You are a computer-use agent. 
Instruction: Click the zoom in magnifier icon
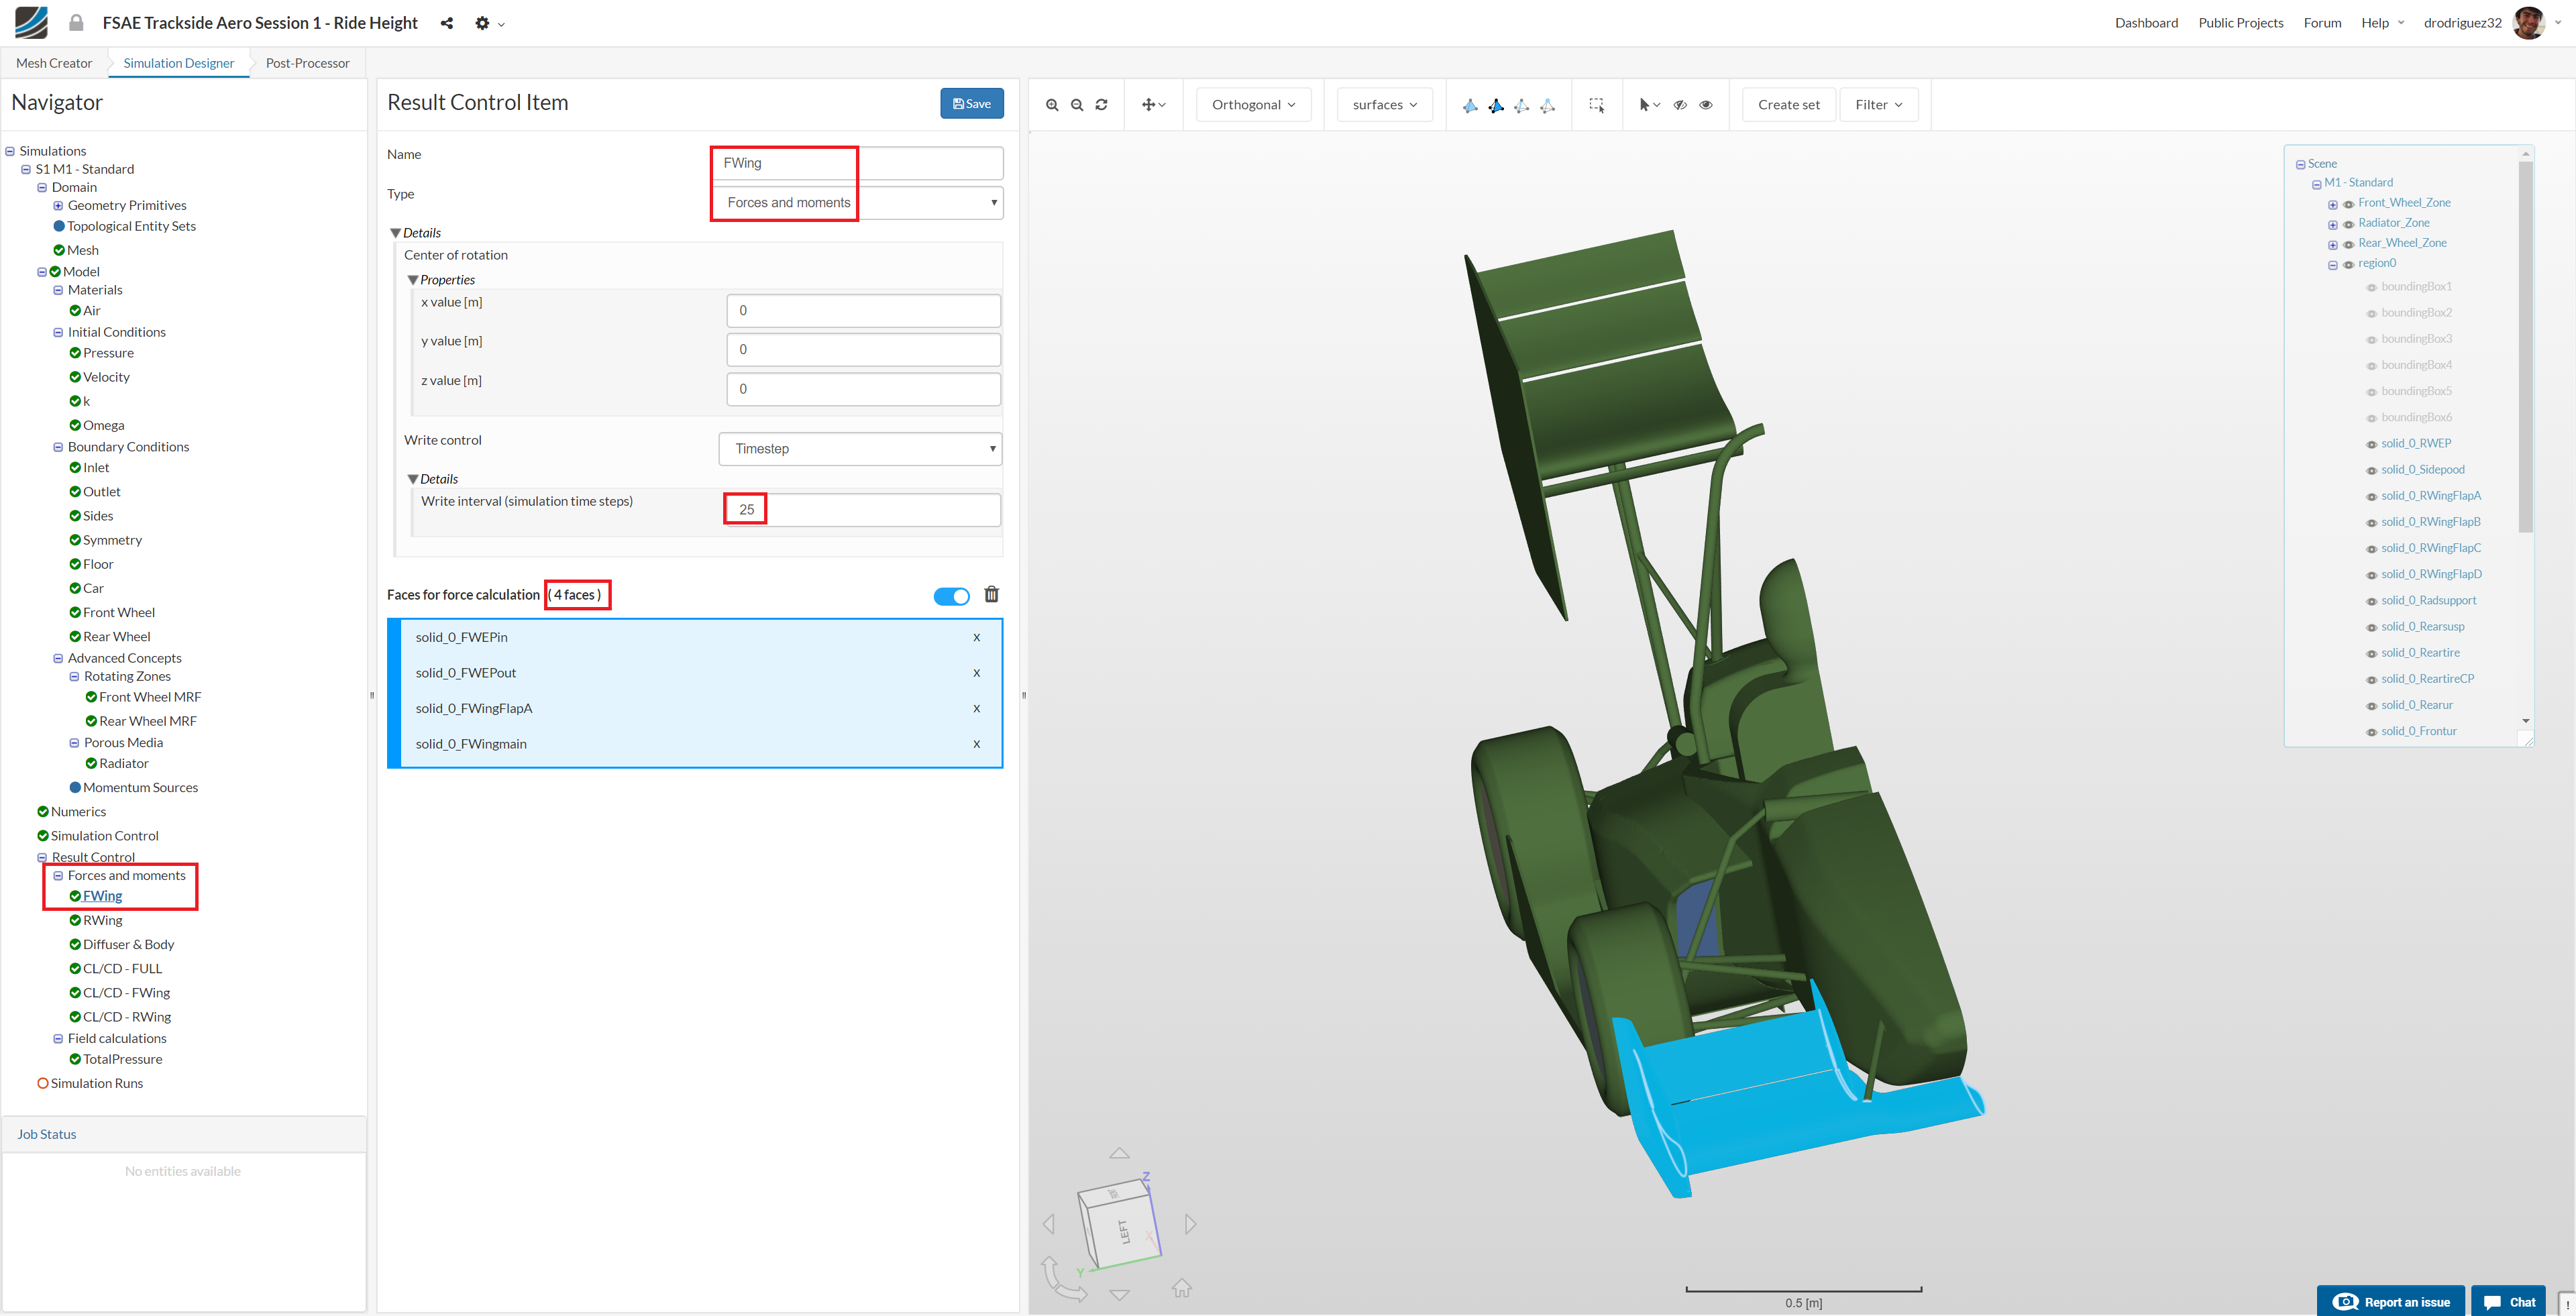[x=1052, y=105]
